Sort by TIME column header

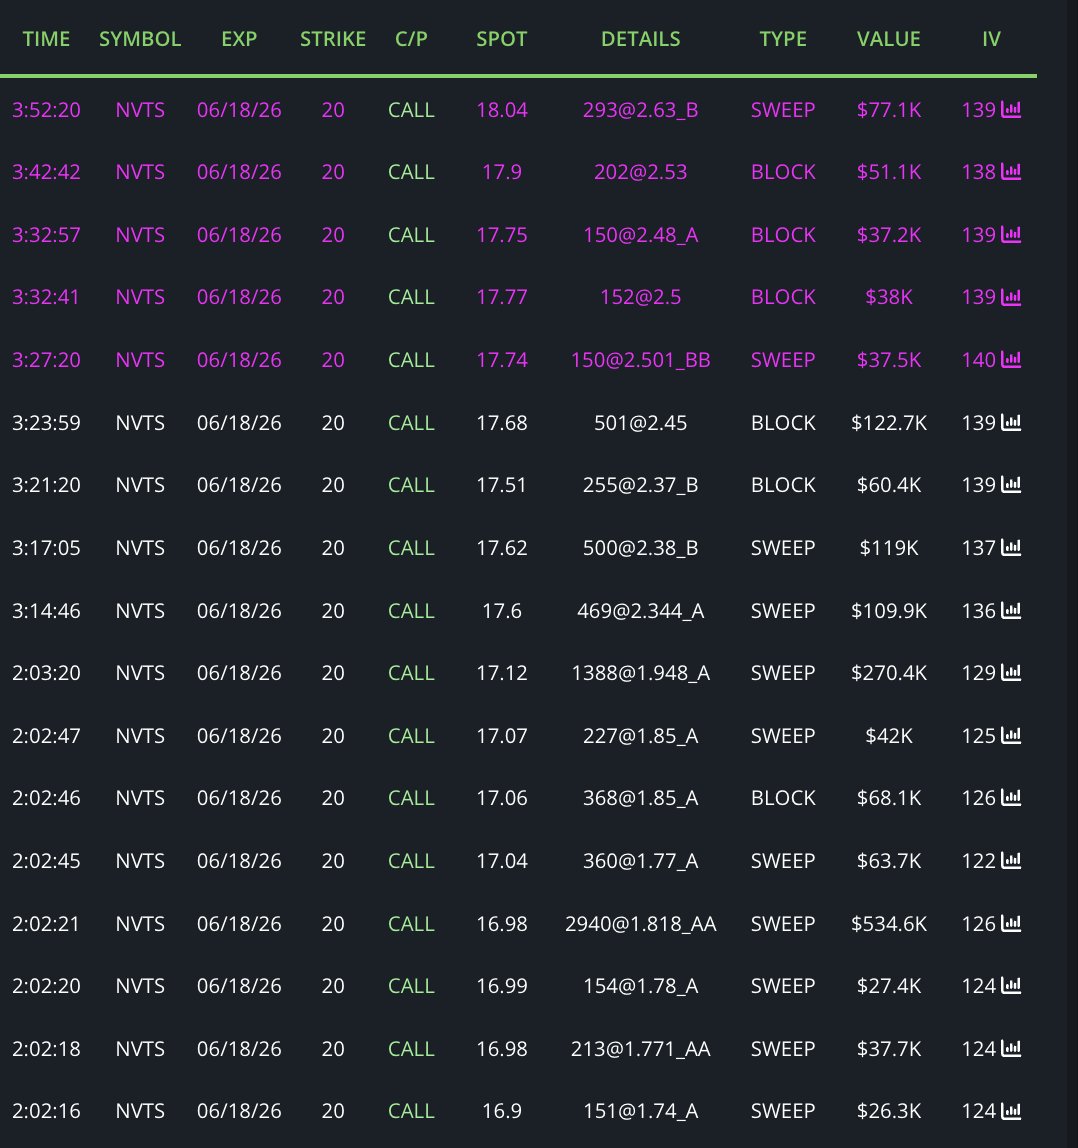point(46,39)
